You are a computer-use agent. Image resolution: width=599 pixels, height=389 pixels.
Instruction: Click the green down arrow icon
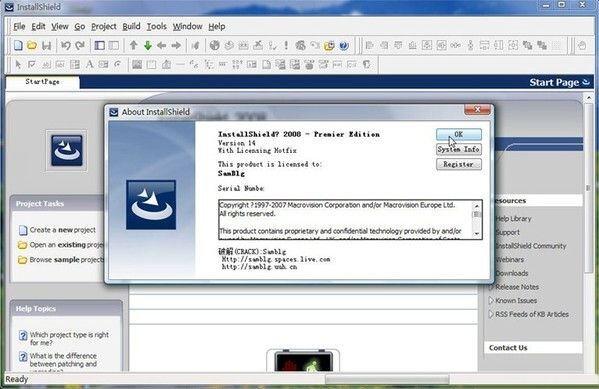click(148, 46)
